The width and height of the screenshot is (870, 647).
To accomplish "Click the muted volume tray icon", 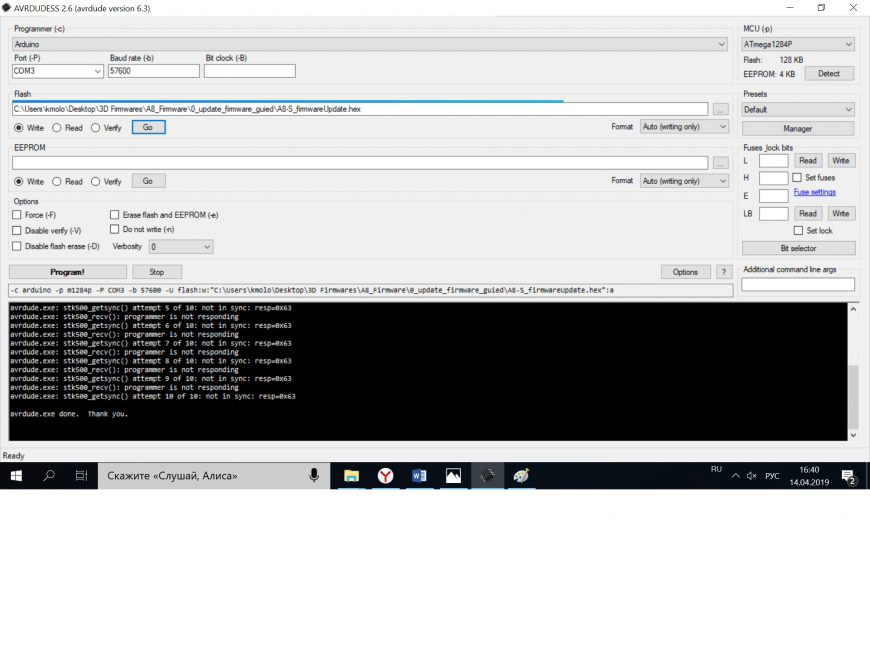I will pos(752,476).
